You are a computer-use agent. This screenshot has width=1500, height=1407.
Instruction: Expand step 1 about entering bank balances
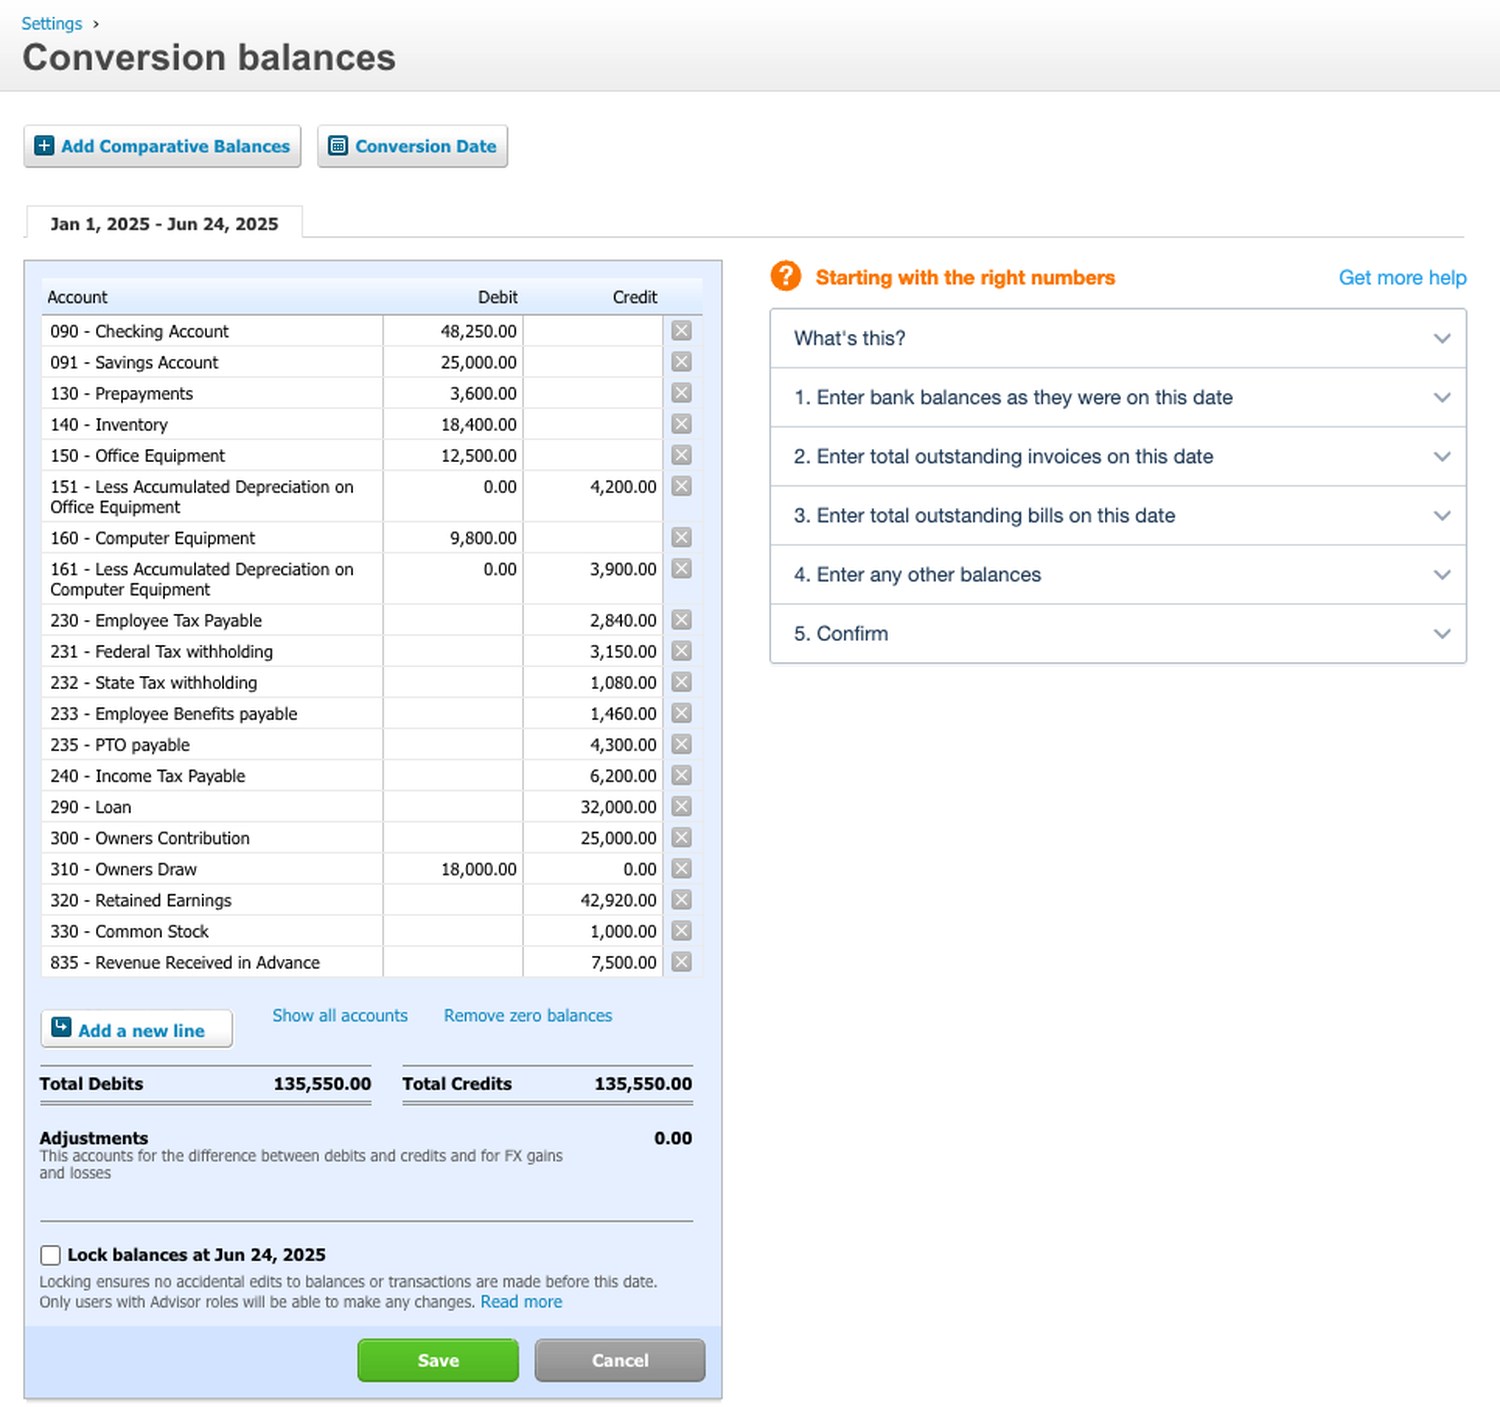pos(1118,397)
